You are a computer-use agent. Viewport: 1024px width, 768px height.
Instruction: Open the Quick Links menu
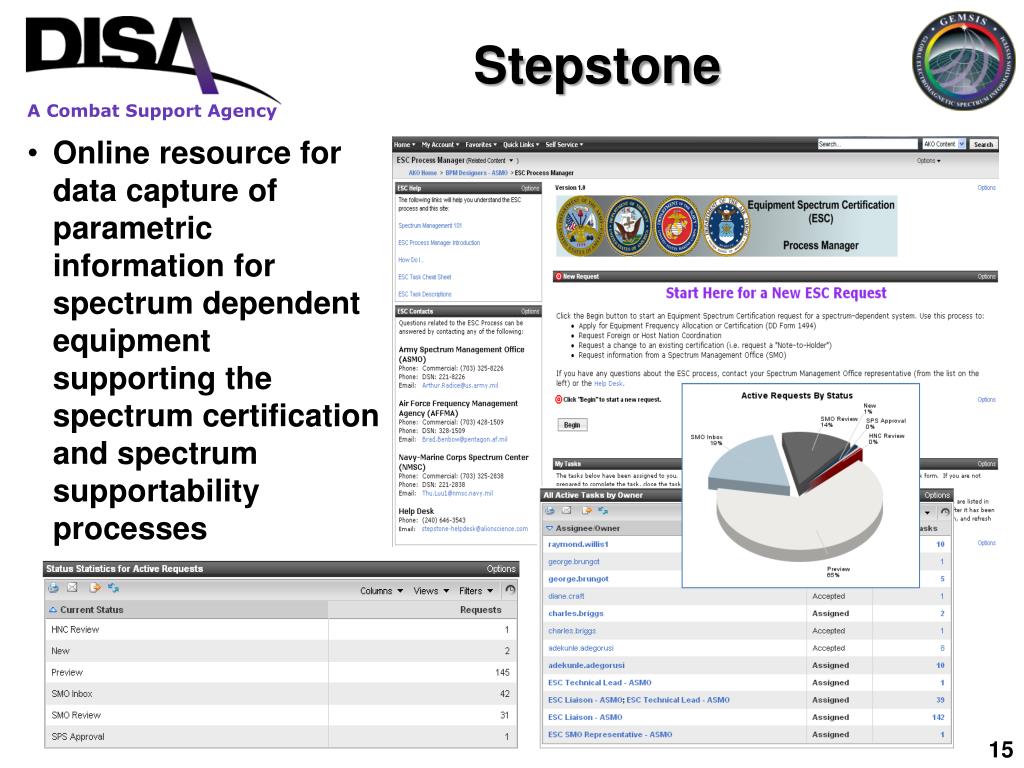click(520, 144)
